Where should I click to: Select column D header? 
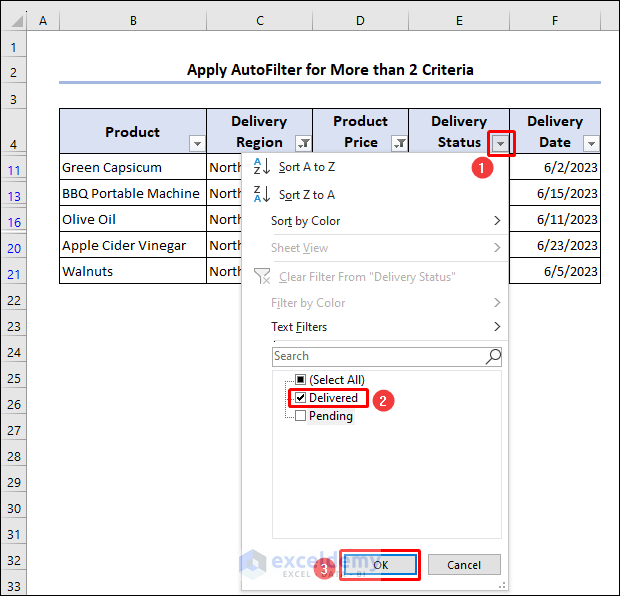(360, 21)
